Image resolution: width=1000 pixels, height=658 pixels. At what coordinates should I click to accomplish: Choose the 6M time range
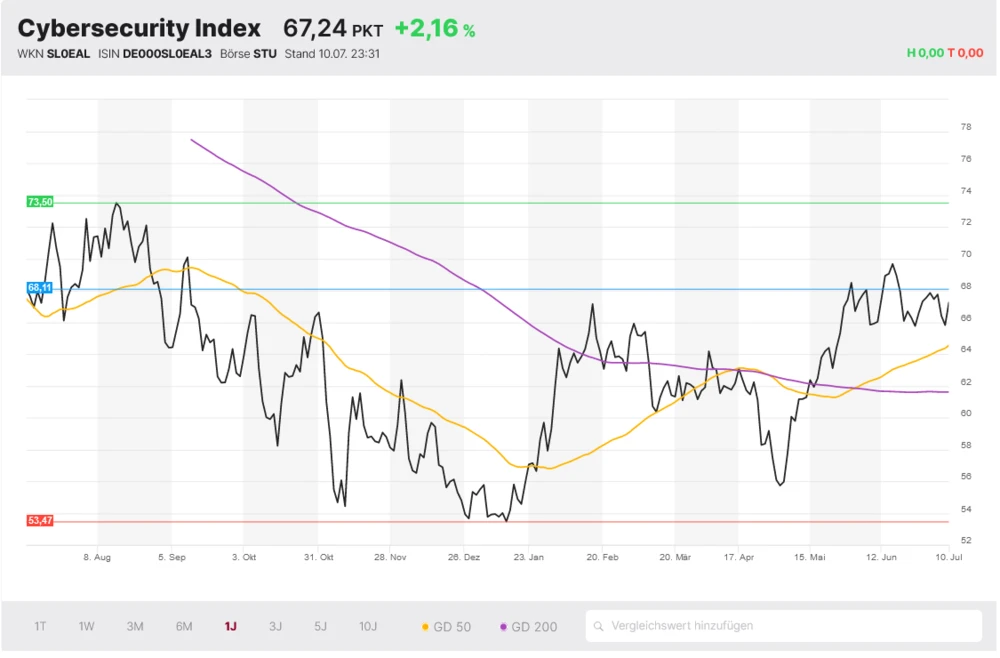pos(184,627)
